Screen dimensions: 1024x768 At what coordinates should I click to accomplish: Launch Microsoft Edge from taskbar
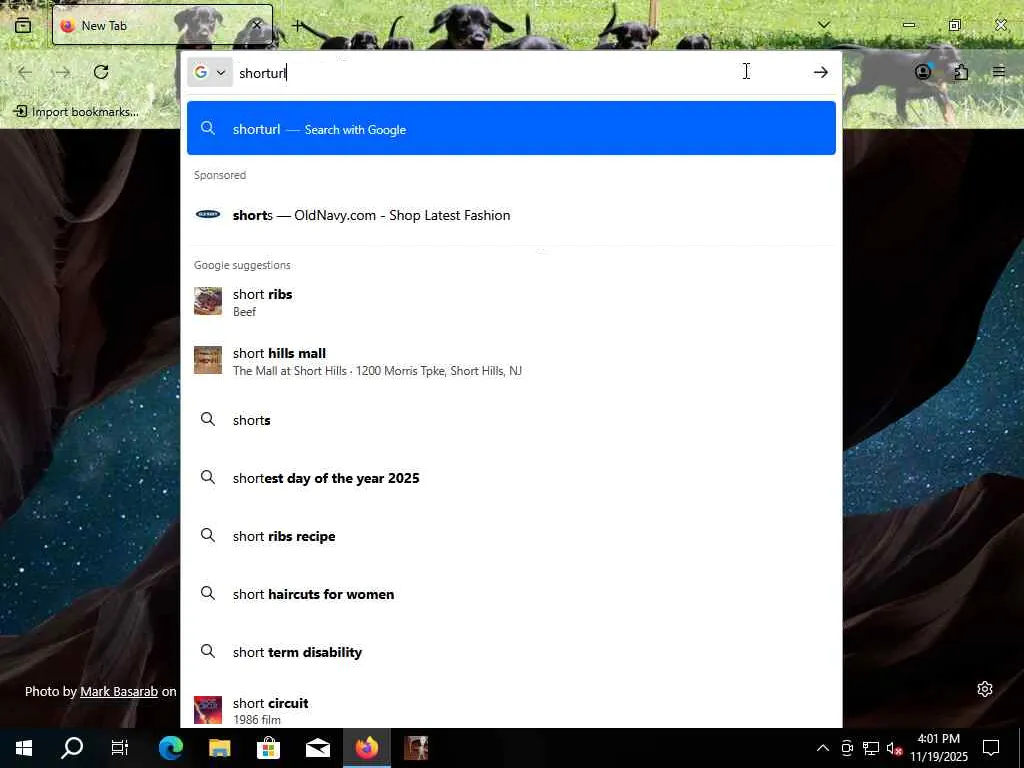click(x=171, y=748)
